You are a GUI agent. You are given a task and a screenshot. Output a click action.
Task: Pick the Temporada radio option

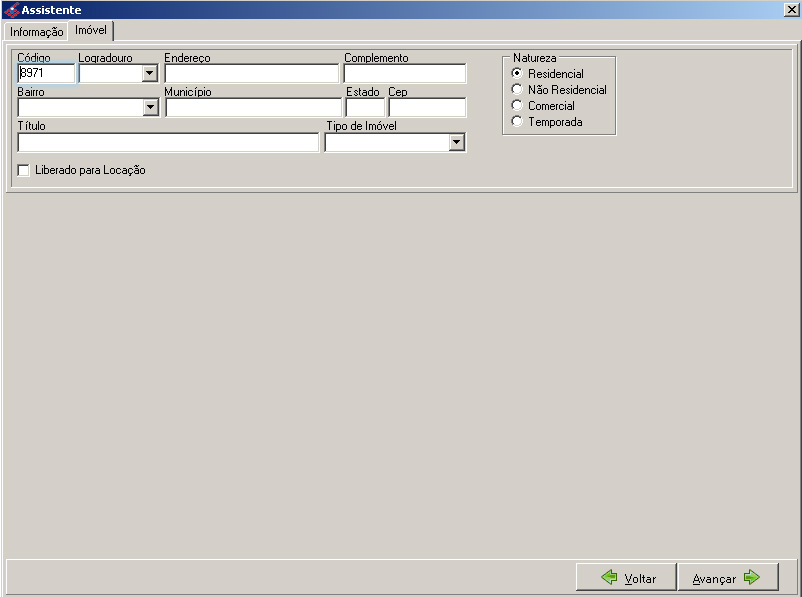[x=517, y=121]
